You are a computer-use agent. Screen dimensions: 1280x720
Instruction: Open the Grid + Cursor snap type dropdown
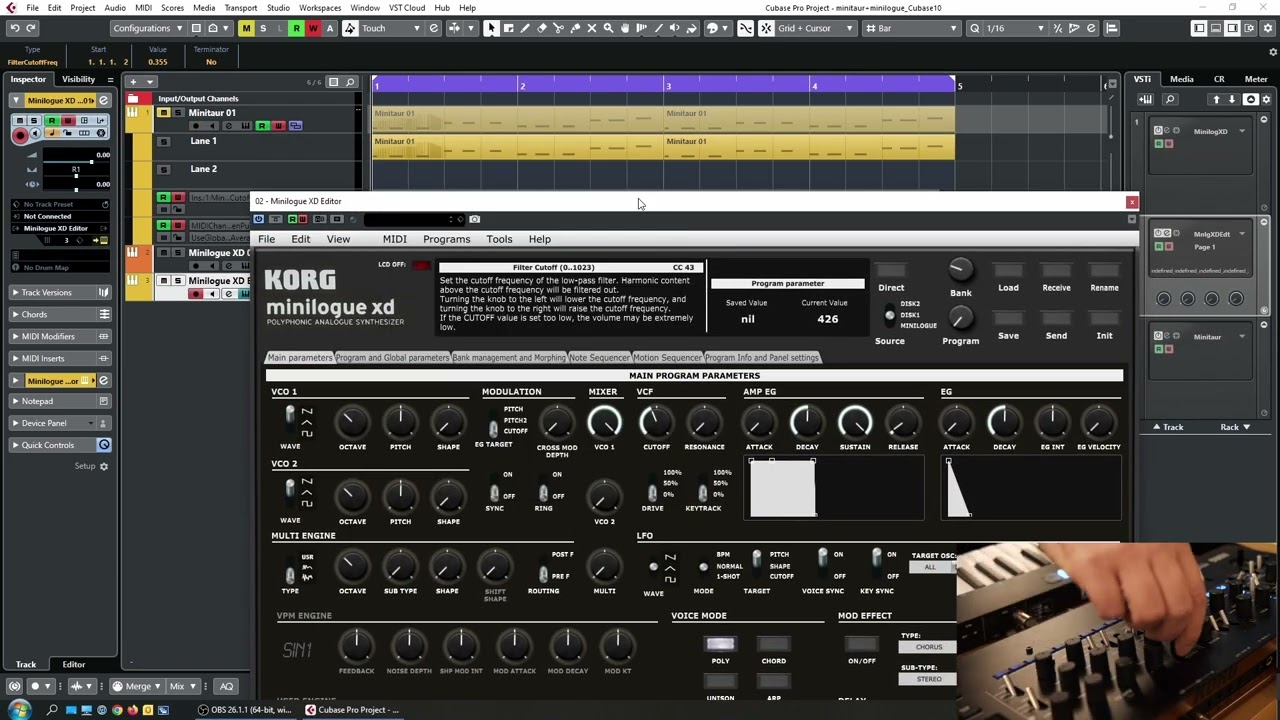[818, 28]
